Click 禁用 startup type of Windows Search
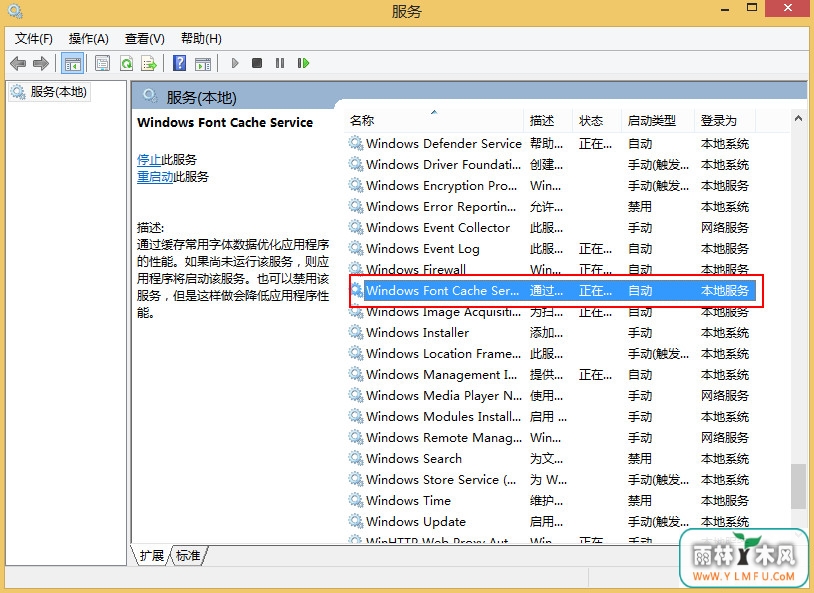Image resolution: width=814 pixels, height=593 pixels. (x=640, y=459)
